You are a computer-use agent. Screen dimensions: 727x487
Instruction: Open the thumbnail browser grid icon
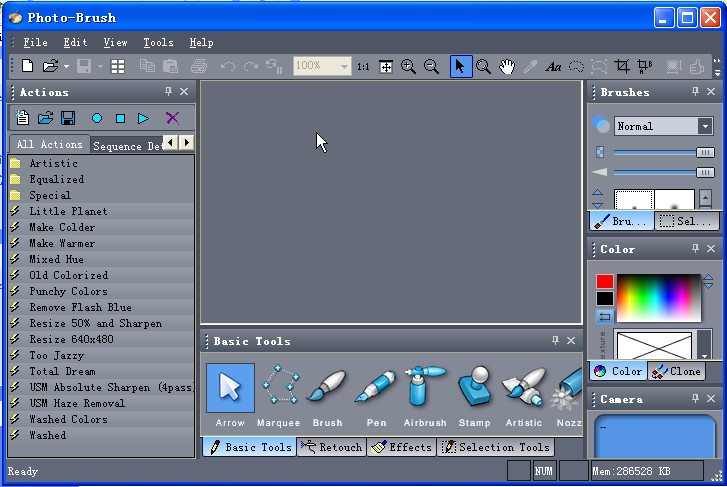pyautogui.click(x=118, y=66)
